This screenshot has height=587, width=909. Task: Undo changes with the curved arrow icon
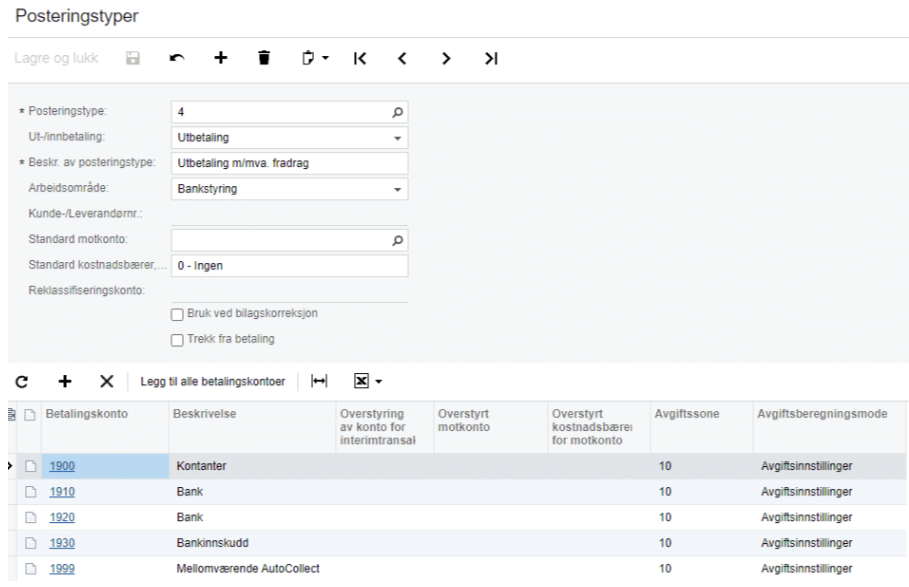pos(177,58)
